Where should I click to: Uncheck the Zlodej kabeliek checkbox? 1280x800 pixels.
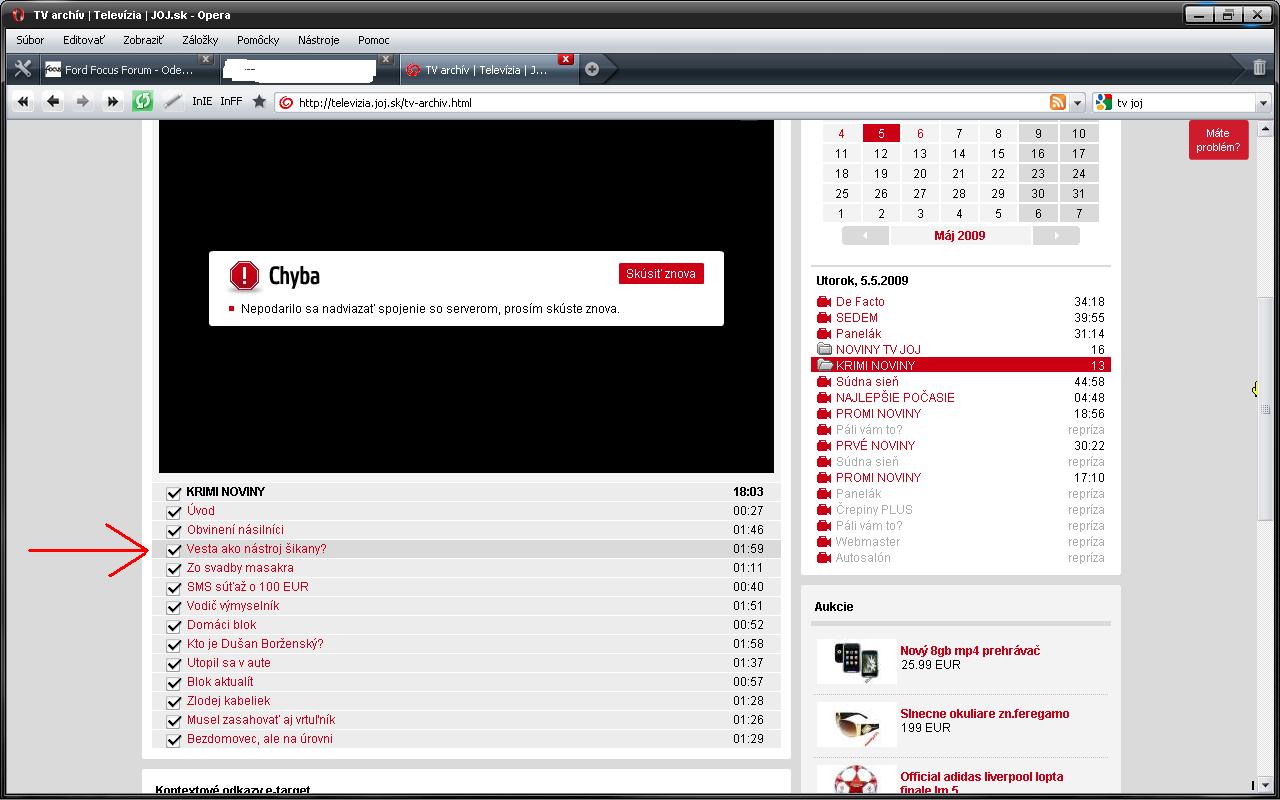point(174,702)
